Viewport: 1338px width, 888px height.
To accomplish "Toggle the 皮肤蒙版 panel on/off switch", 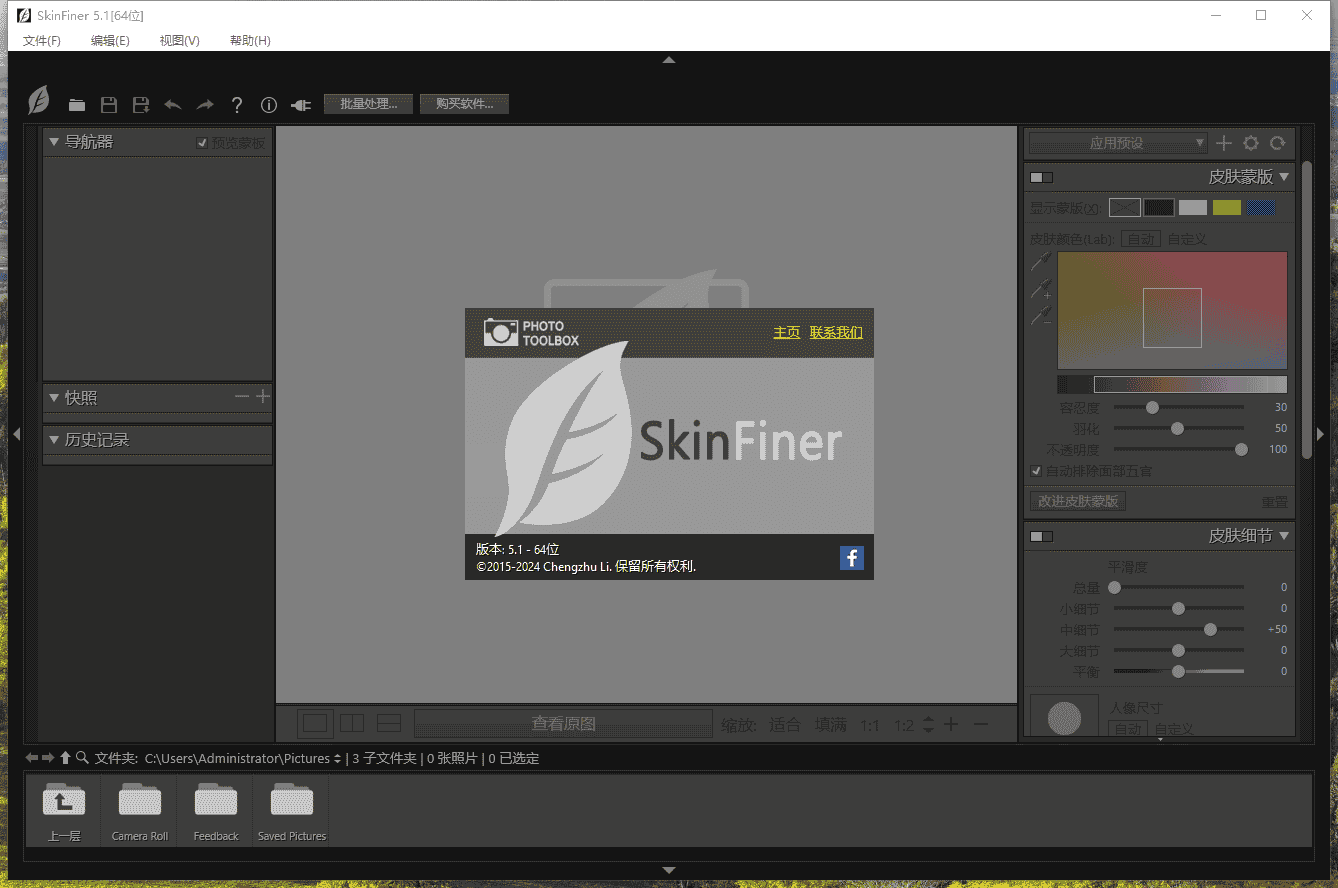I will click(x=1040, y=176).
